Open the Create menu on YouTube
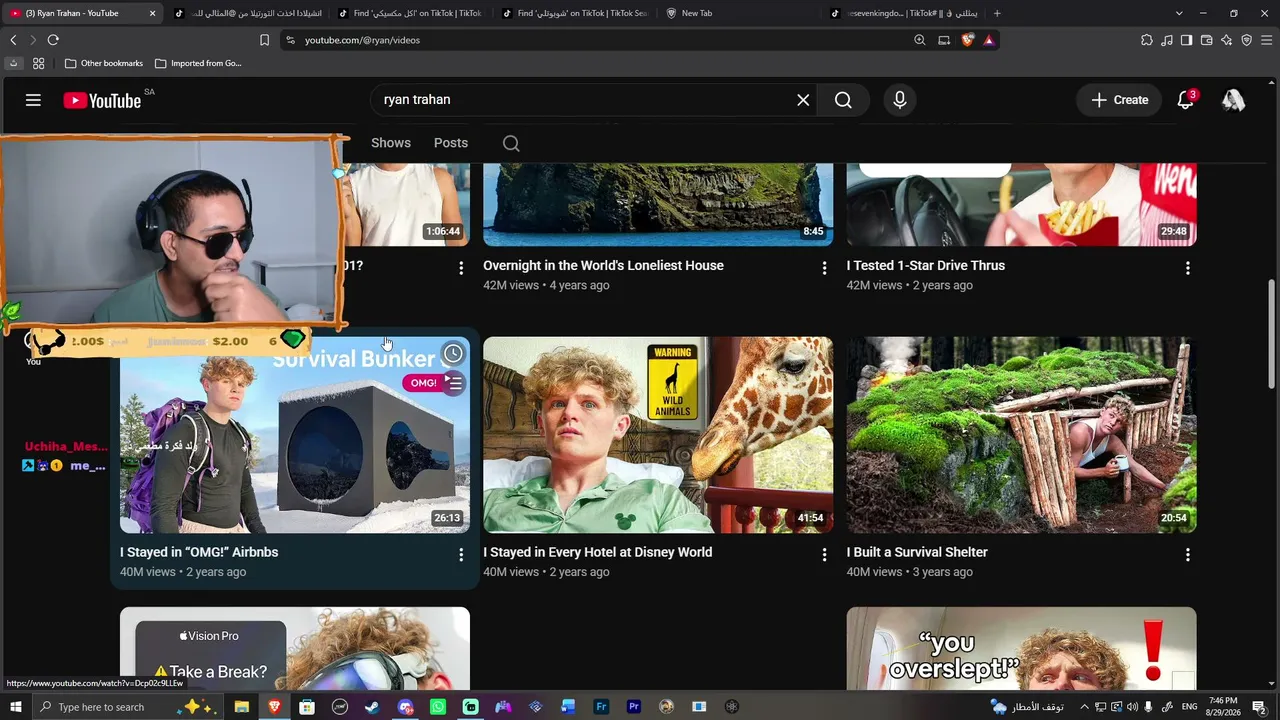 tap(1119, 100)
